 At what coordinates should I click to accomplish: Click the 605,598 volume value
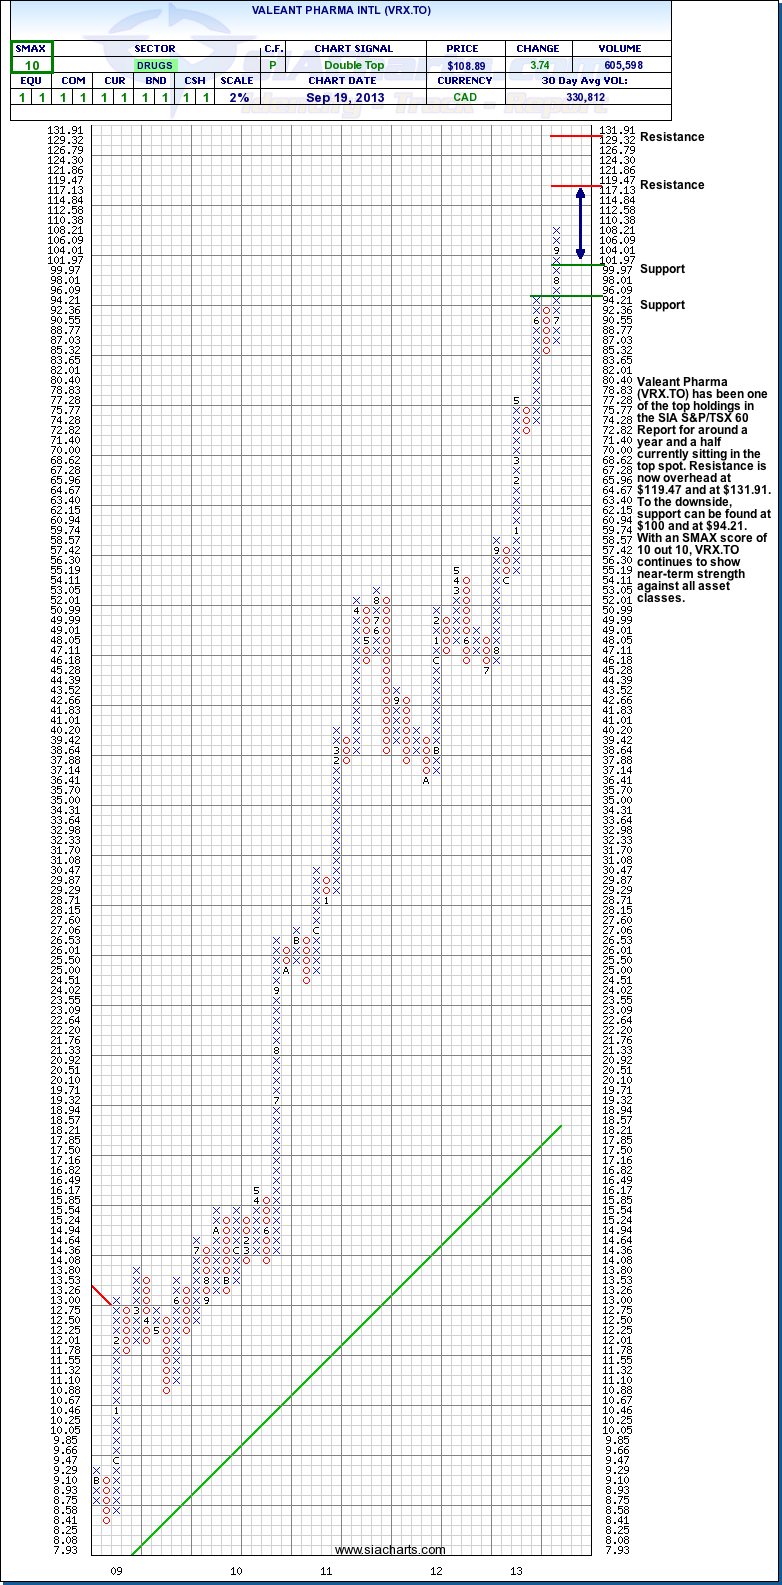click(x=621, y=65)
